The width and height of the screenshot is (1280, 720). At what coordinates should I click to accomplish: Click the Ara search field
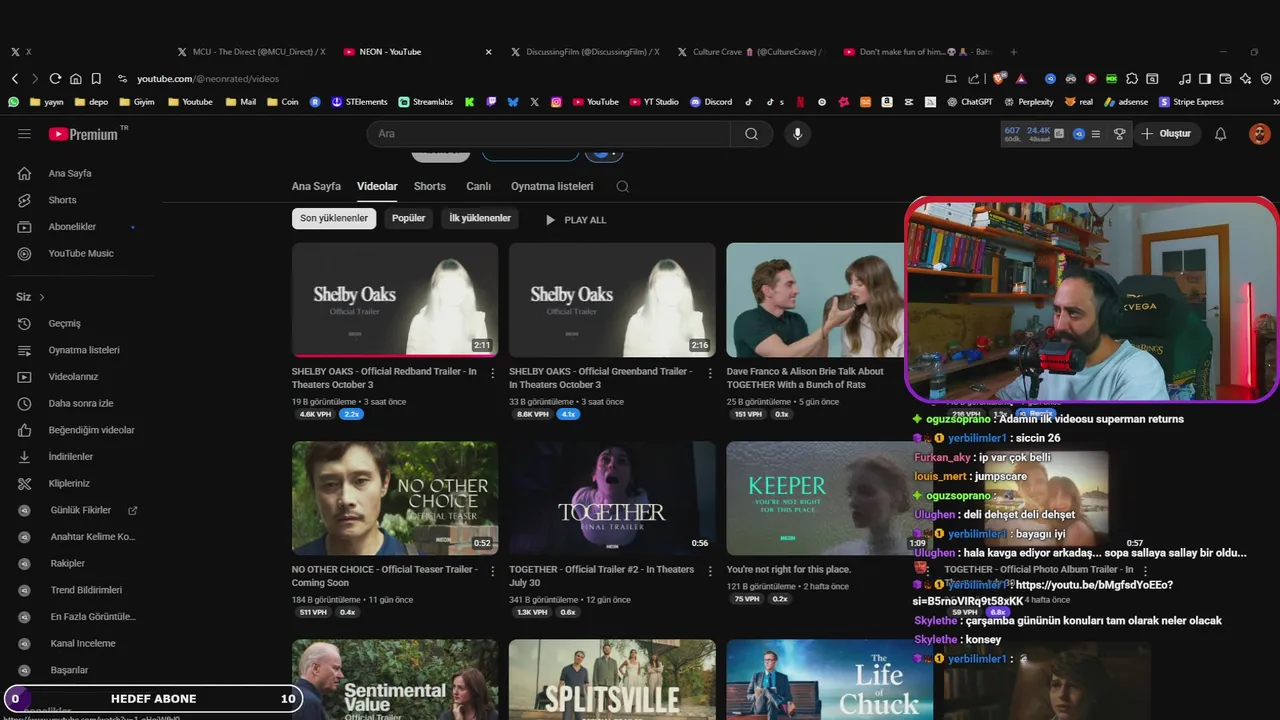pos(549,134)
